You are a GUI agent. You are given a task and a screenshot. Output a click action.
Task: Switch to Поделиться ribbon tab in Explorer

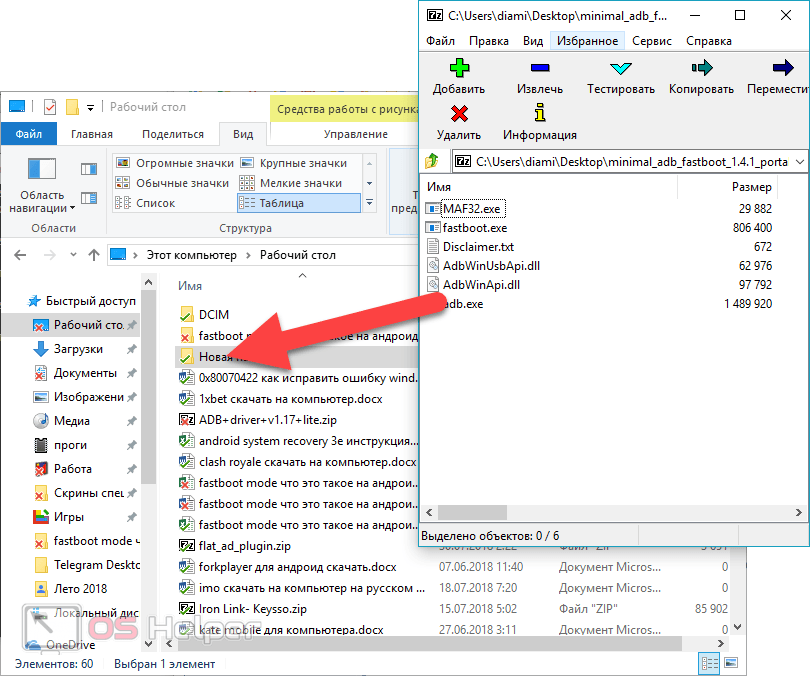pos(173,134)
